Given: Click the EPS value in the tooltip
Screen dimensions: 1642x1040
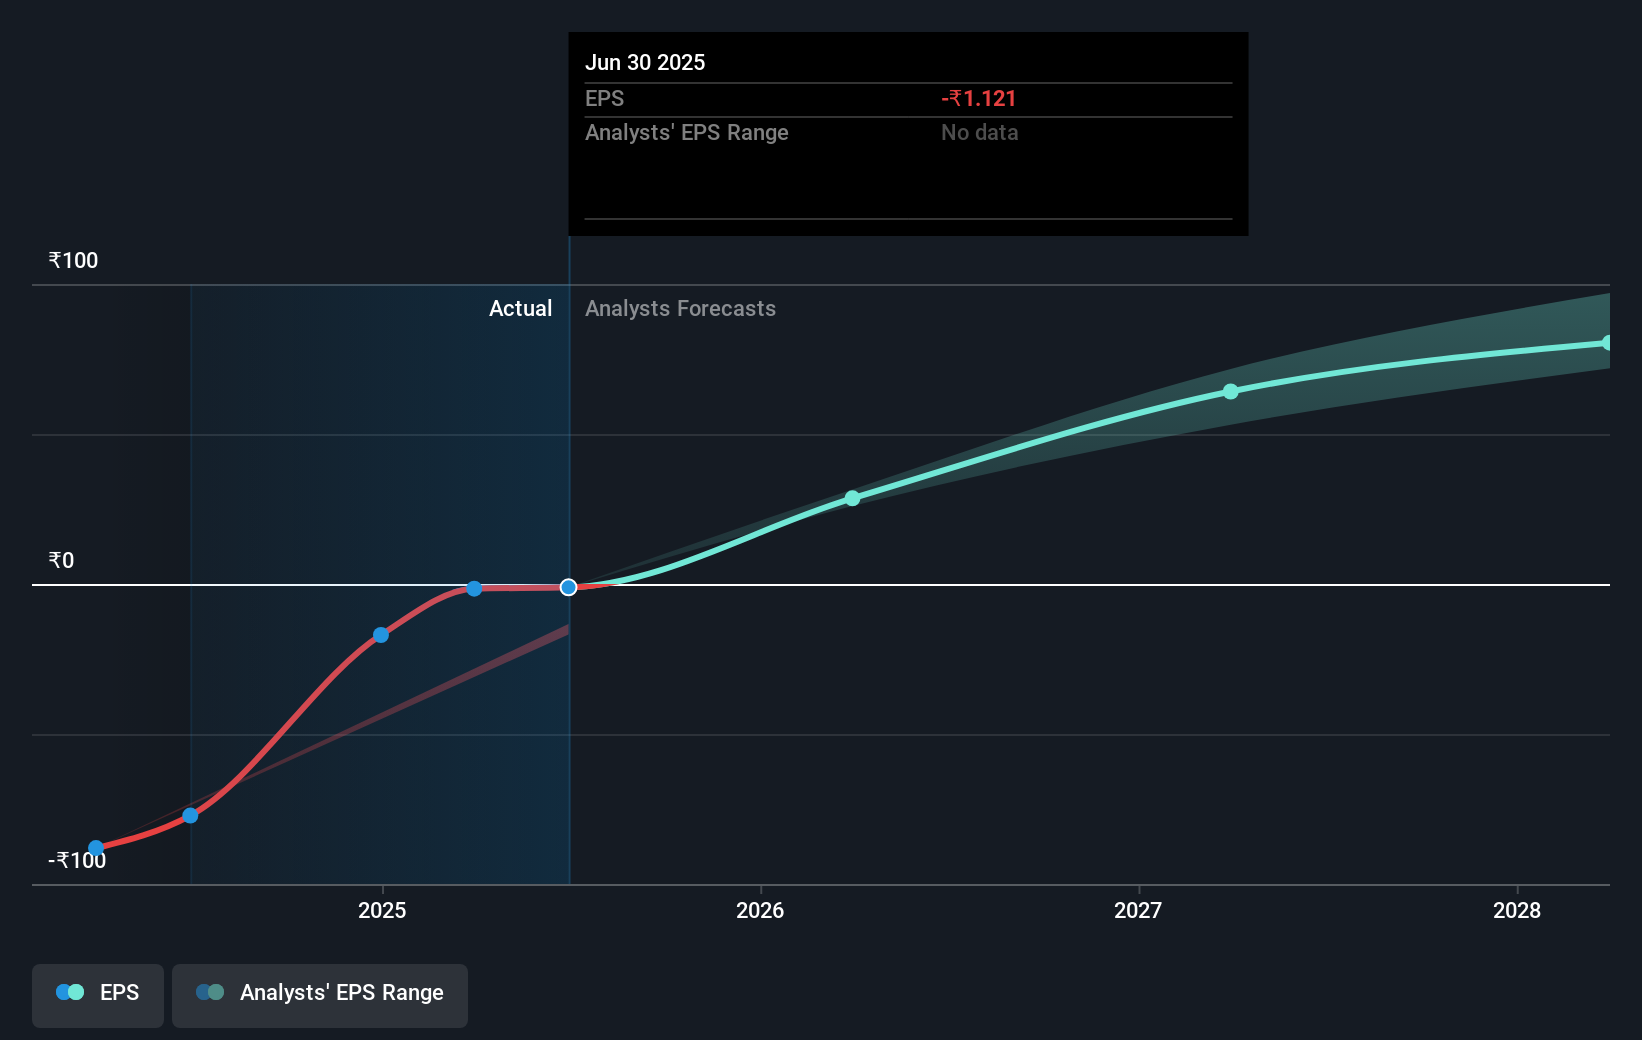Looking at the screenshot, I should (x=979, y=98).
